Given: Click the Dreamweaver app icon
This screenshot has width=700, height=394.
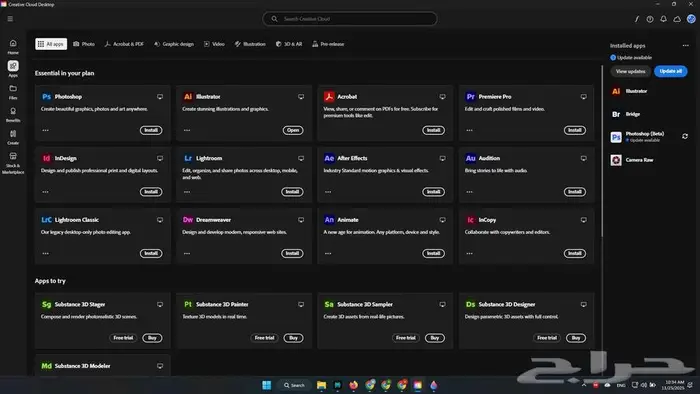Looking at the screenshot, I should pos(188,220).
